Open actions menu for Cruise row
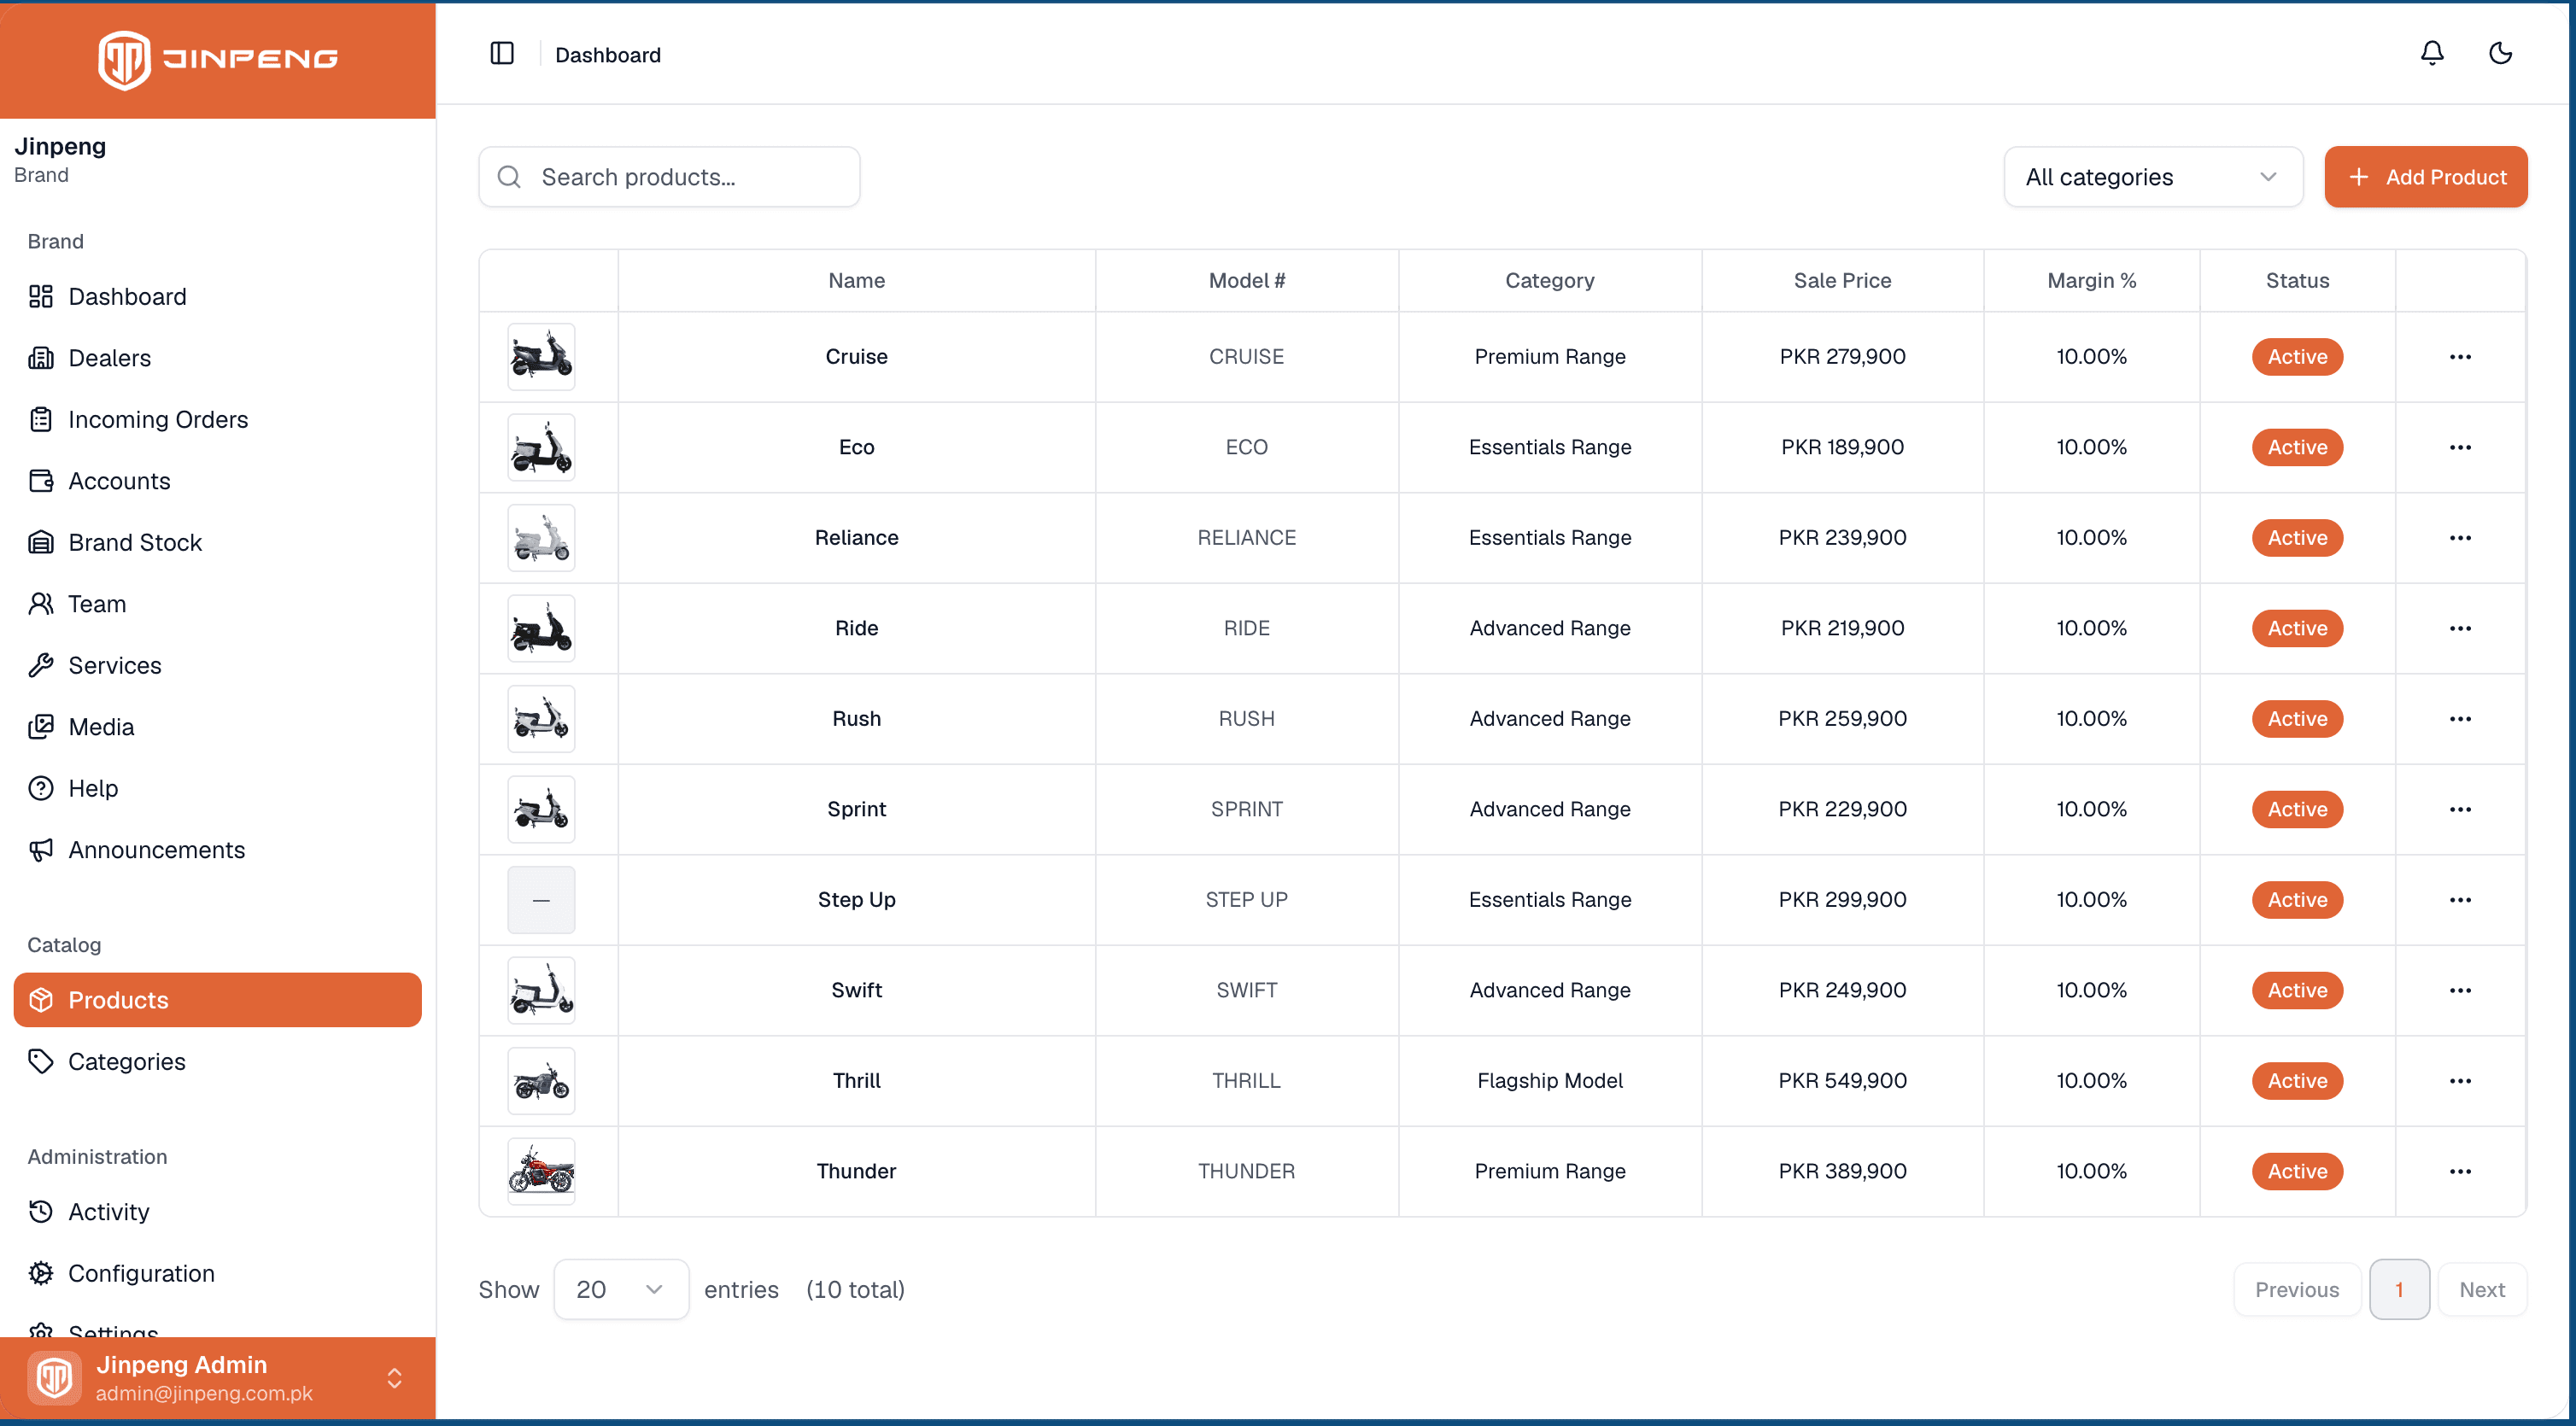 click(x=2460, y=357)
